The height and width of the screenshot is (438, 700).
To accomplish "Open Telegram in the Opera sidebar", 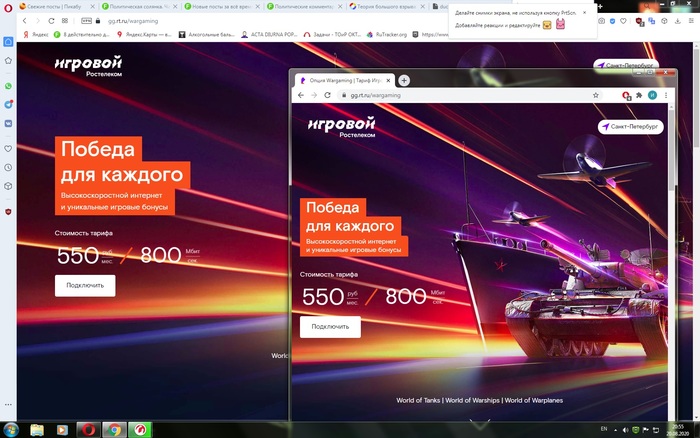I will point(8,104).
